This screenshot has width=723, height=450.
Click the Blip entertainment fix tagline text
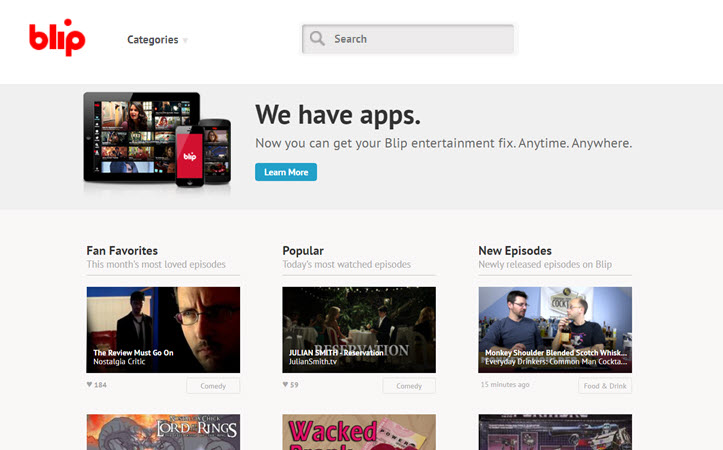444,143
